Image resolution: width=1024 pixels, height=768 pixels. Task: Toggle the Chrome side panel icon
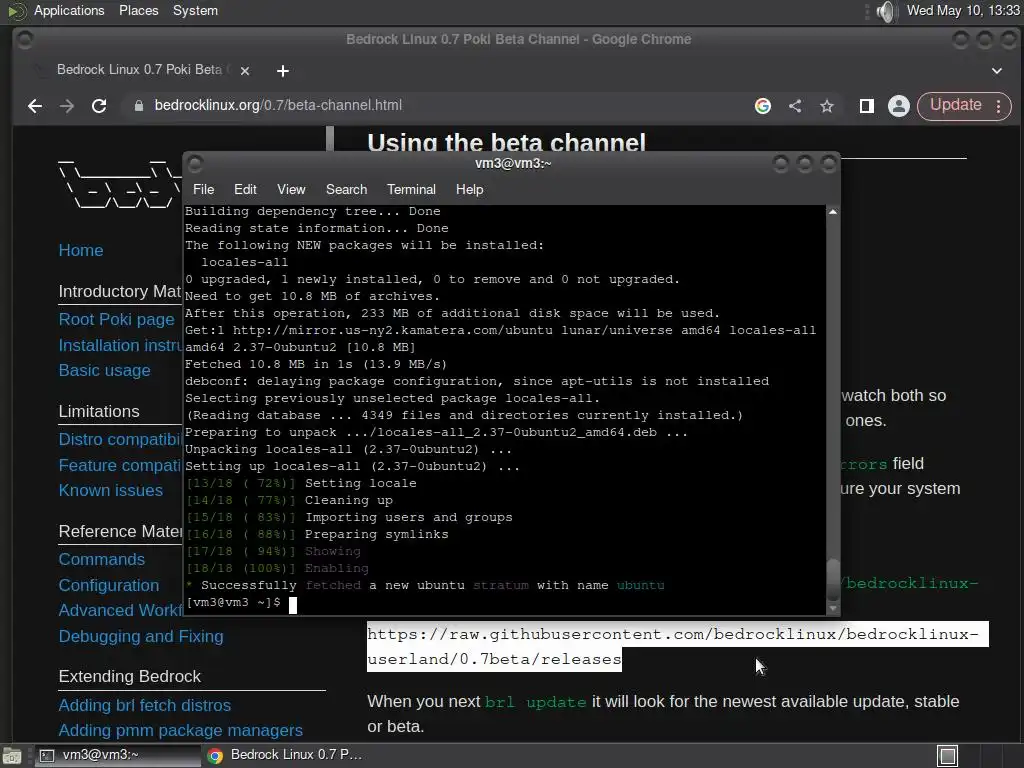867,106
